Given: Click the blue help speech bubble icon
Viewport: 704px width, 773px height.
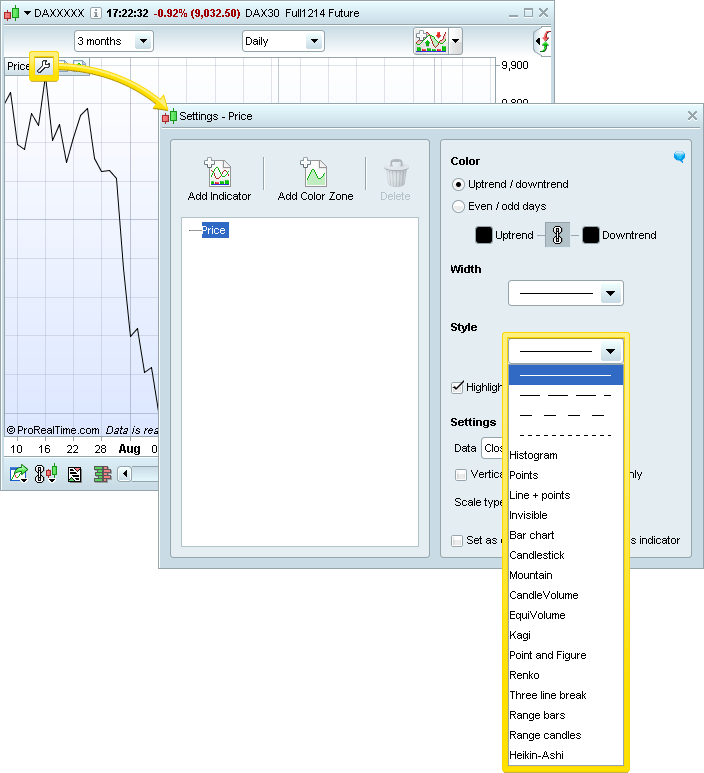Looking at the screenshot, I should [x=679, y=157].
